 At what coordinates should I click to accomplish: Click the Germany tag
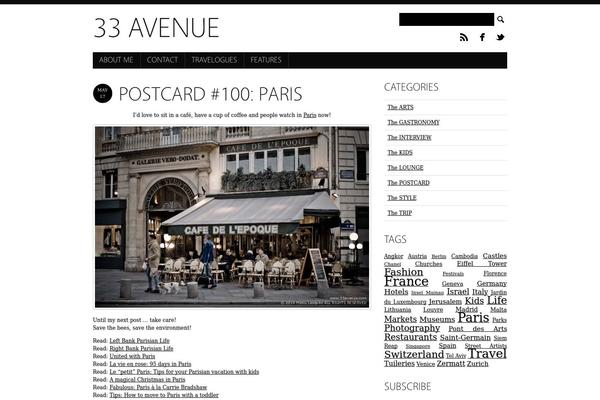(x=492, y=284)
